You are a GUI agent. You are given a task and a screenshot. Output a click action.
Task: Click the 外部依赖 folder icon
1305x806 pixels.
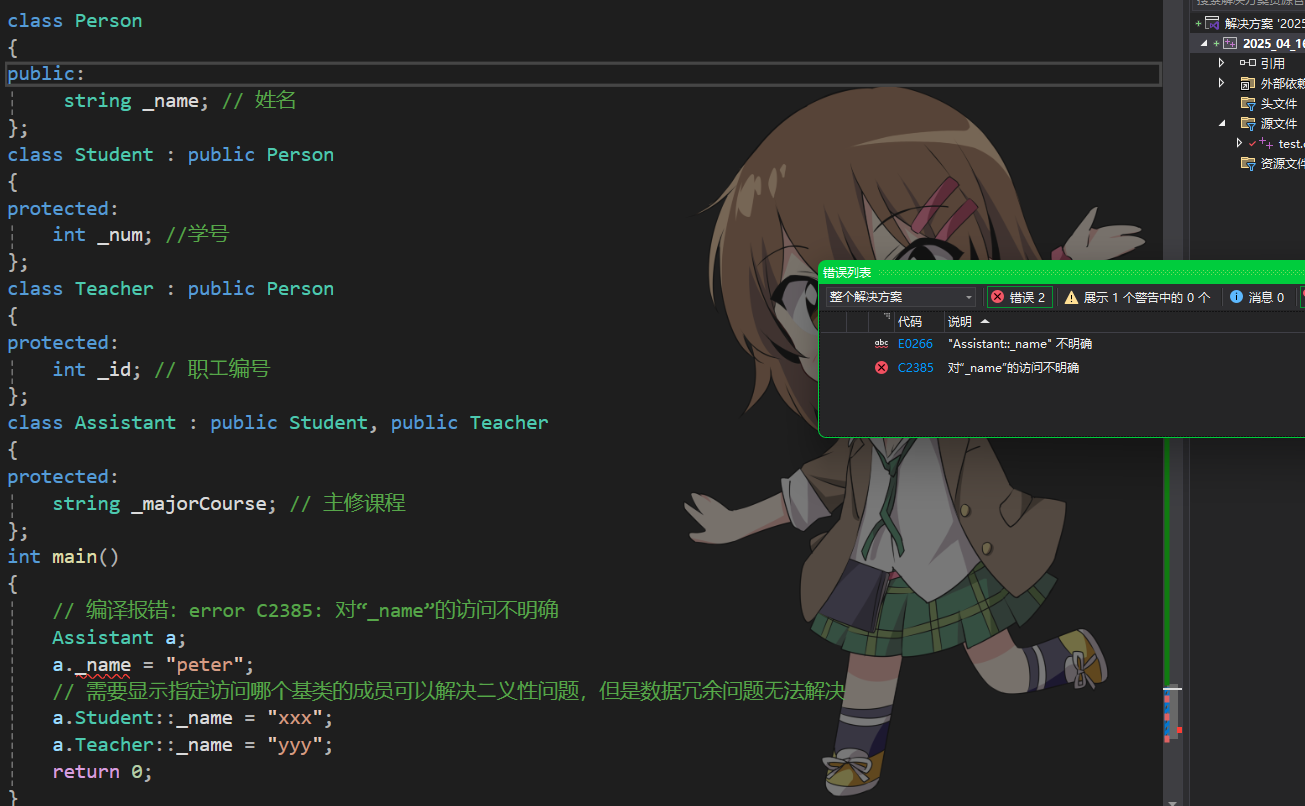(1247, 83)
